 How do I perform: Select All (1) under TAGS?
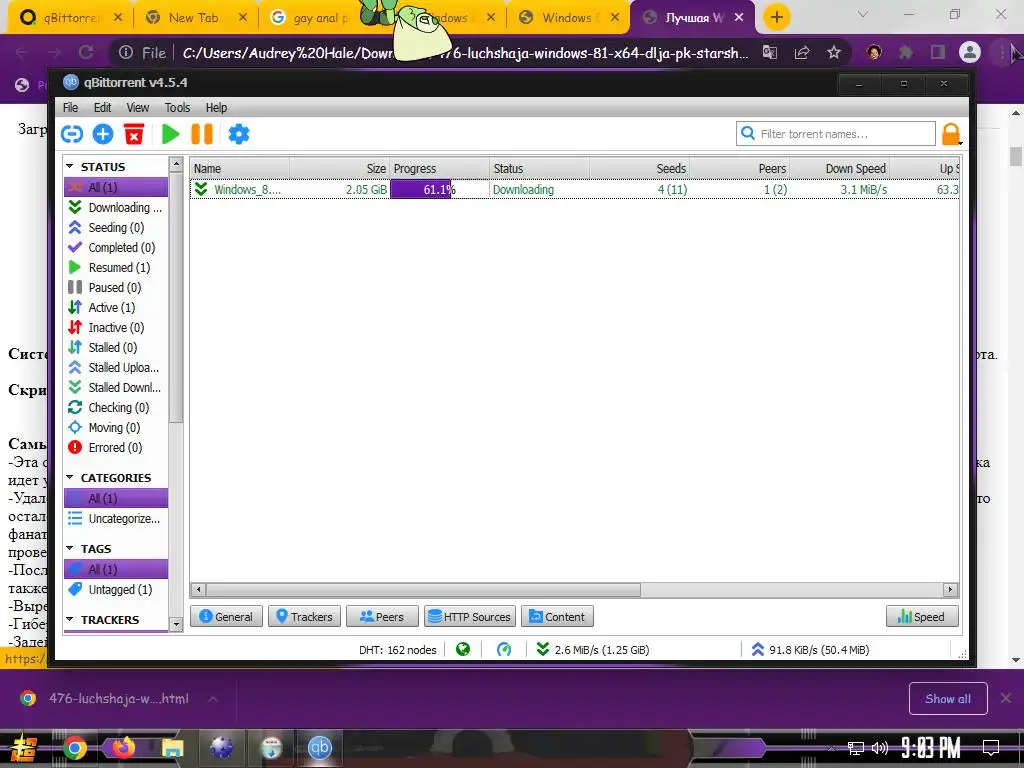116,569
